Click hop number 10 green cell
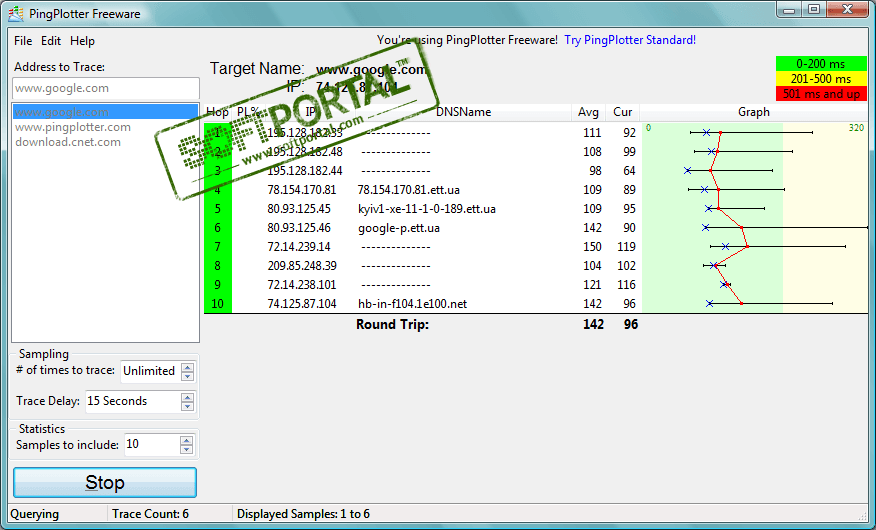Screen dimensions: 876x530 point(218,304)
